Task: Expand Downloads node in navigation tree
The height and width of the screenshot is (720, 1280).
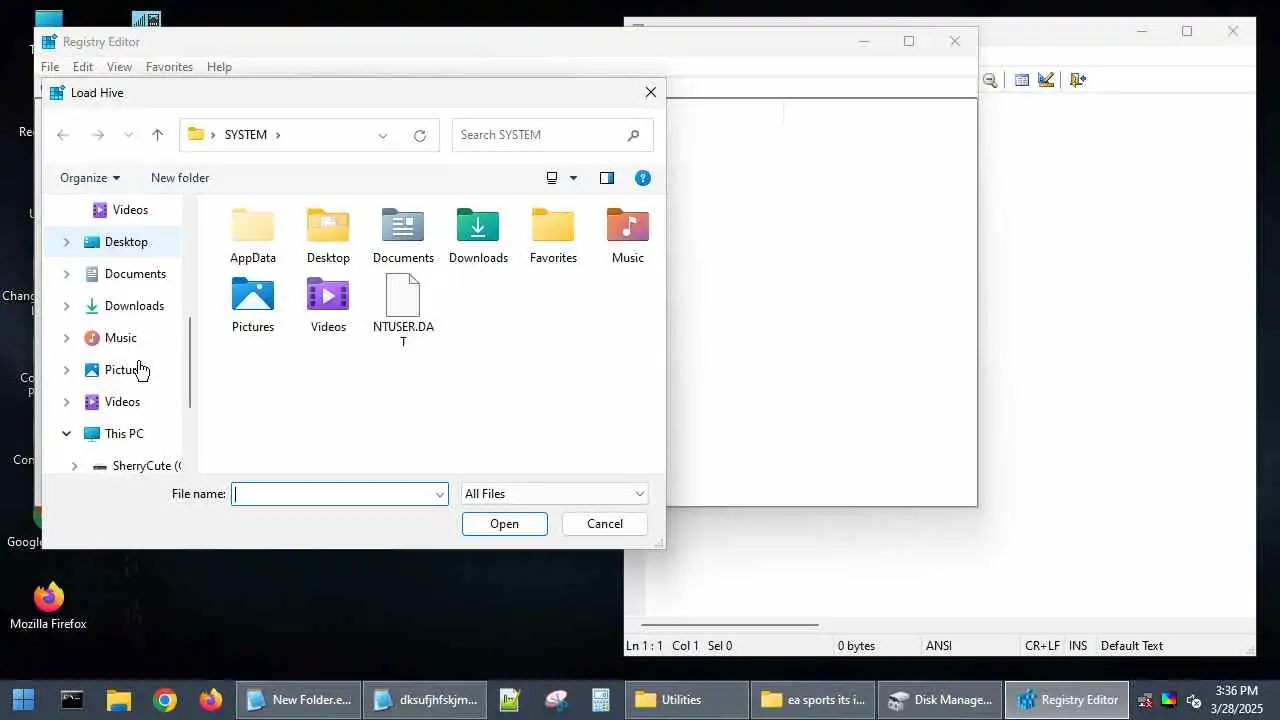Action: tap(67, 306)
